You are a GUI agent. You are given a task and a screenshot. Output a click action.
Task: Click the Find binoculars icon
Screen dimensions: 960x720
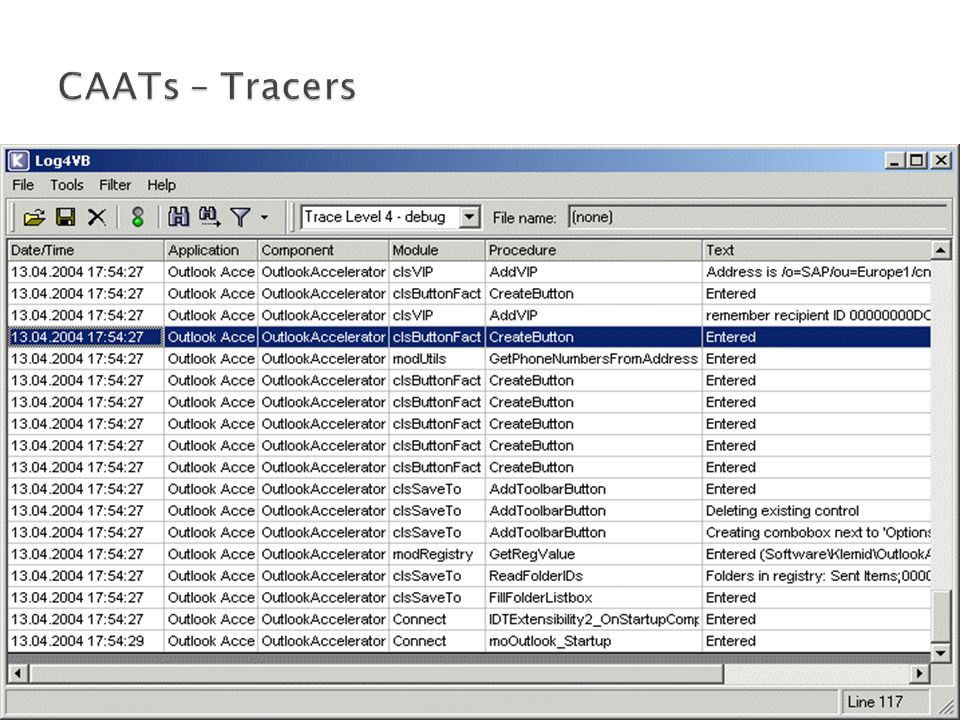(178, 216)
